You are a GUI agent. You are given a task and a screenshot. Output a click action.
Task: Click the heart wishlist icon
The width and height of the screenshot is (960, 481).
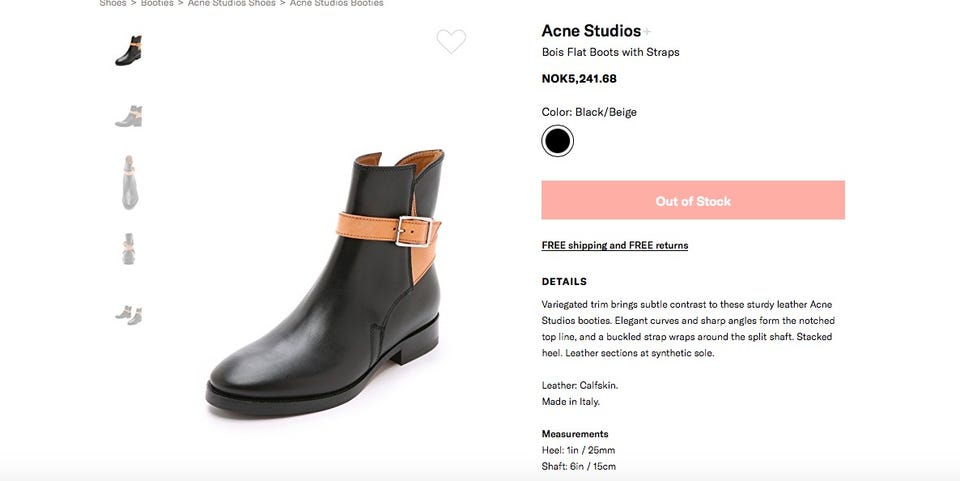tap(451, 41)
